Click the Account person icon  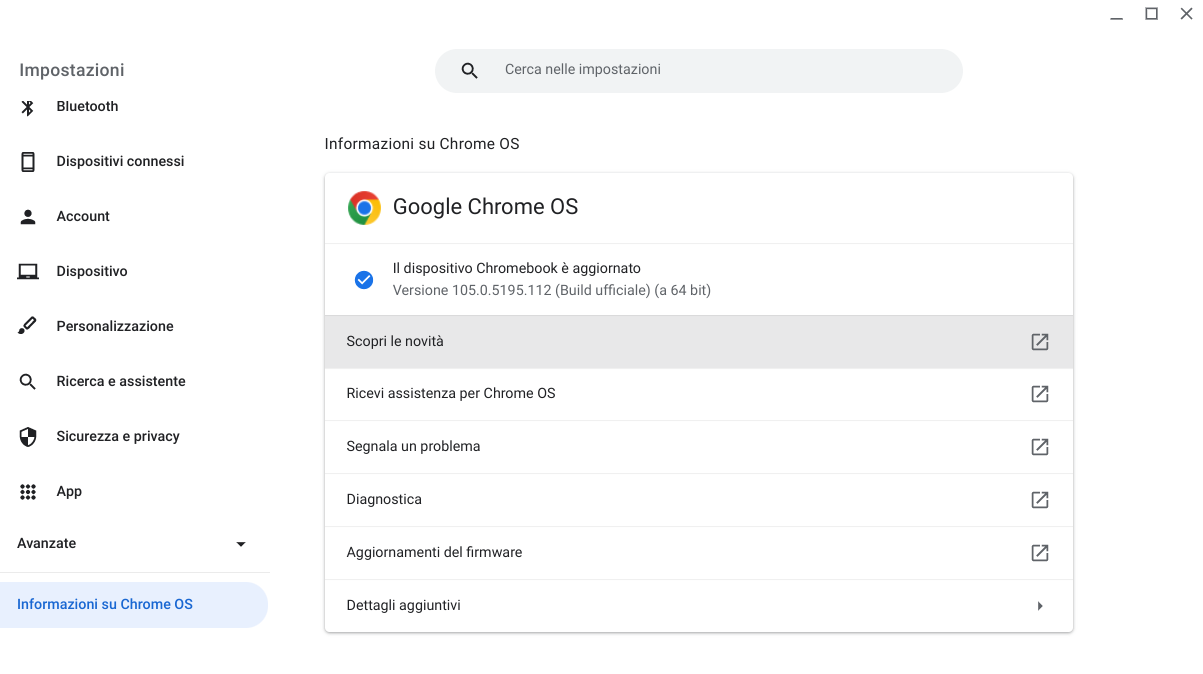28,217
